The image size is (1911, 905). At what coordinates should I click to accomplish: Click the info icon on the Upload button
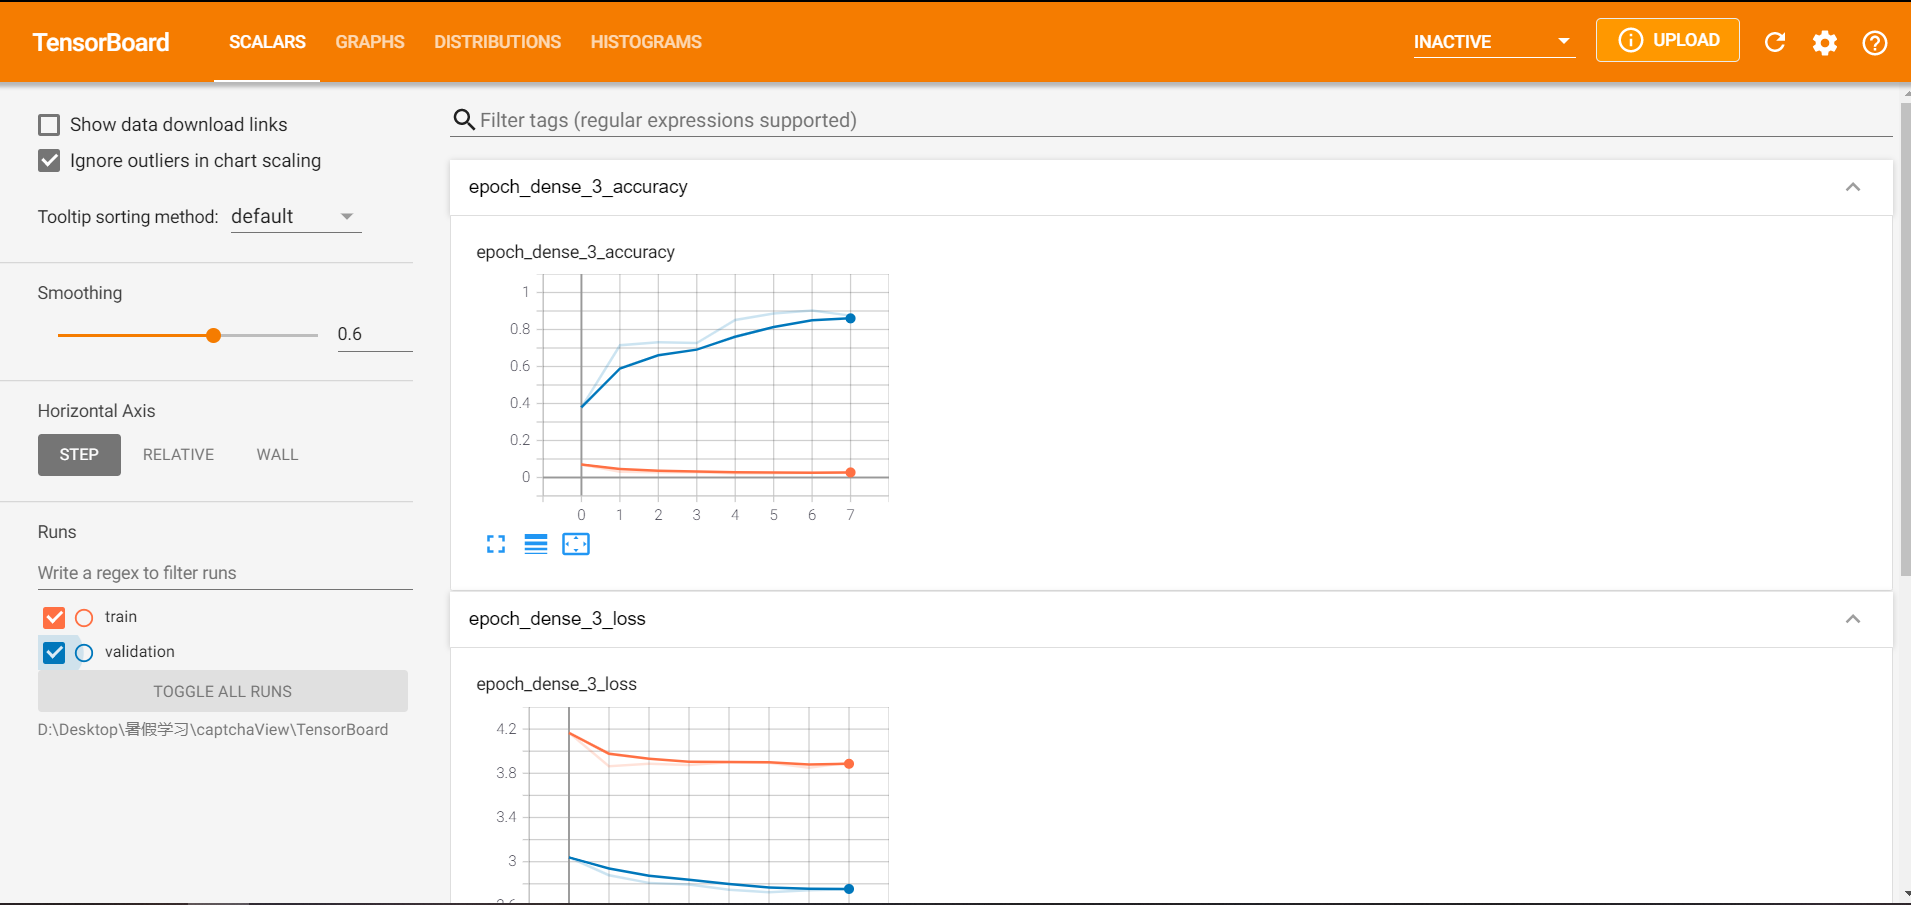click(x=1630, y=40)
